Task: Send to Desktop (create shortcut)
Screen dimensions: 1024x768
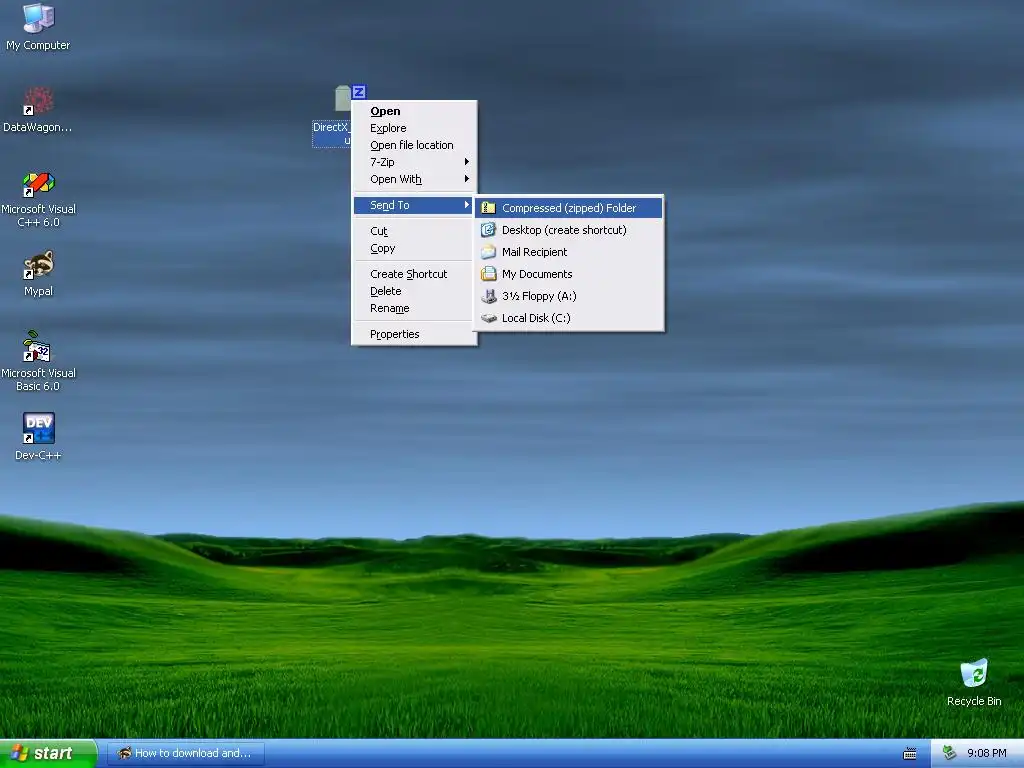Action: [569, 230]
